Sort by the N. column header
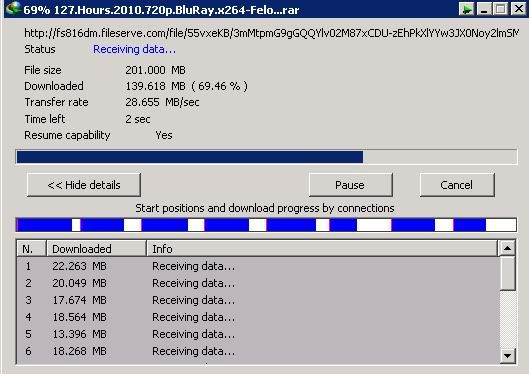The width and height of the screenshot is (529, 384). (x=31, y=249)
